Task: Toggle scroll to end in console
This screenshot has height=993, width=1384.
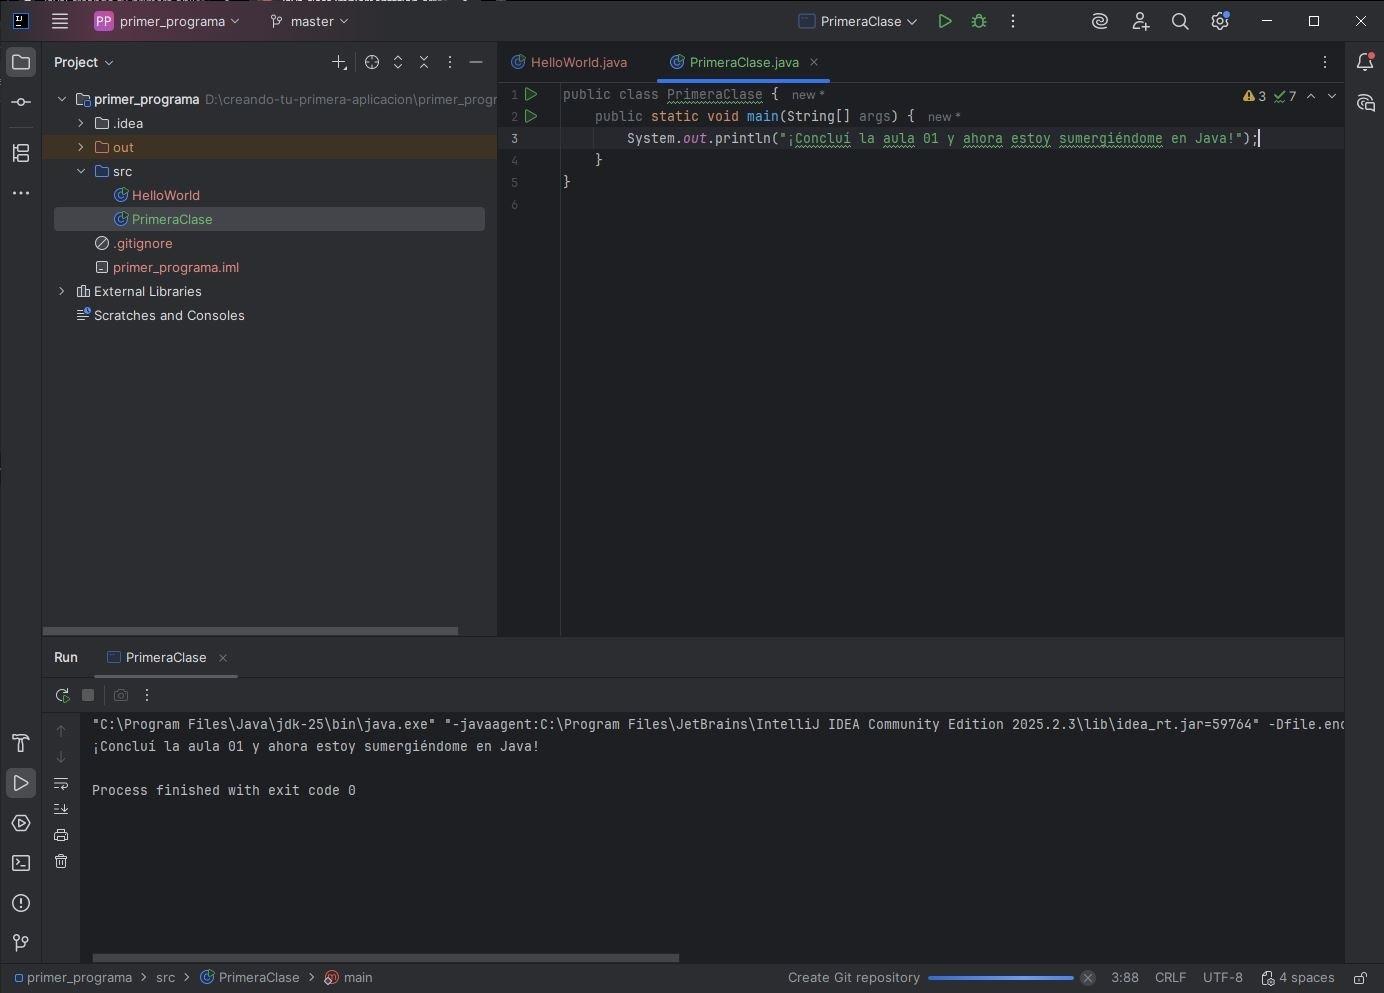Action: tap(61, 809)
